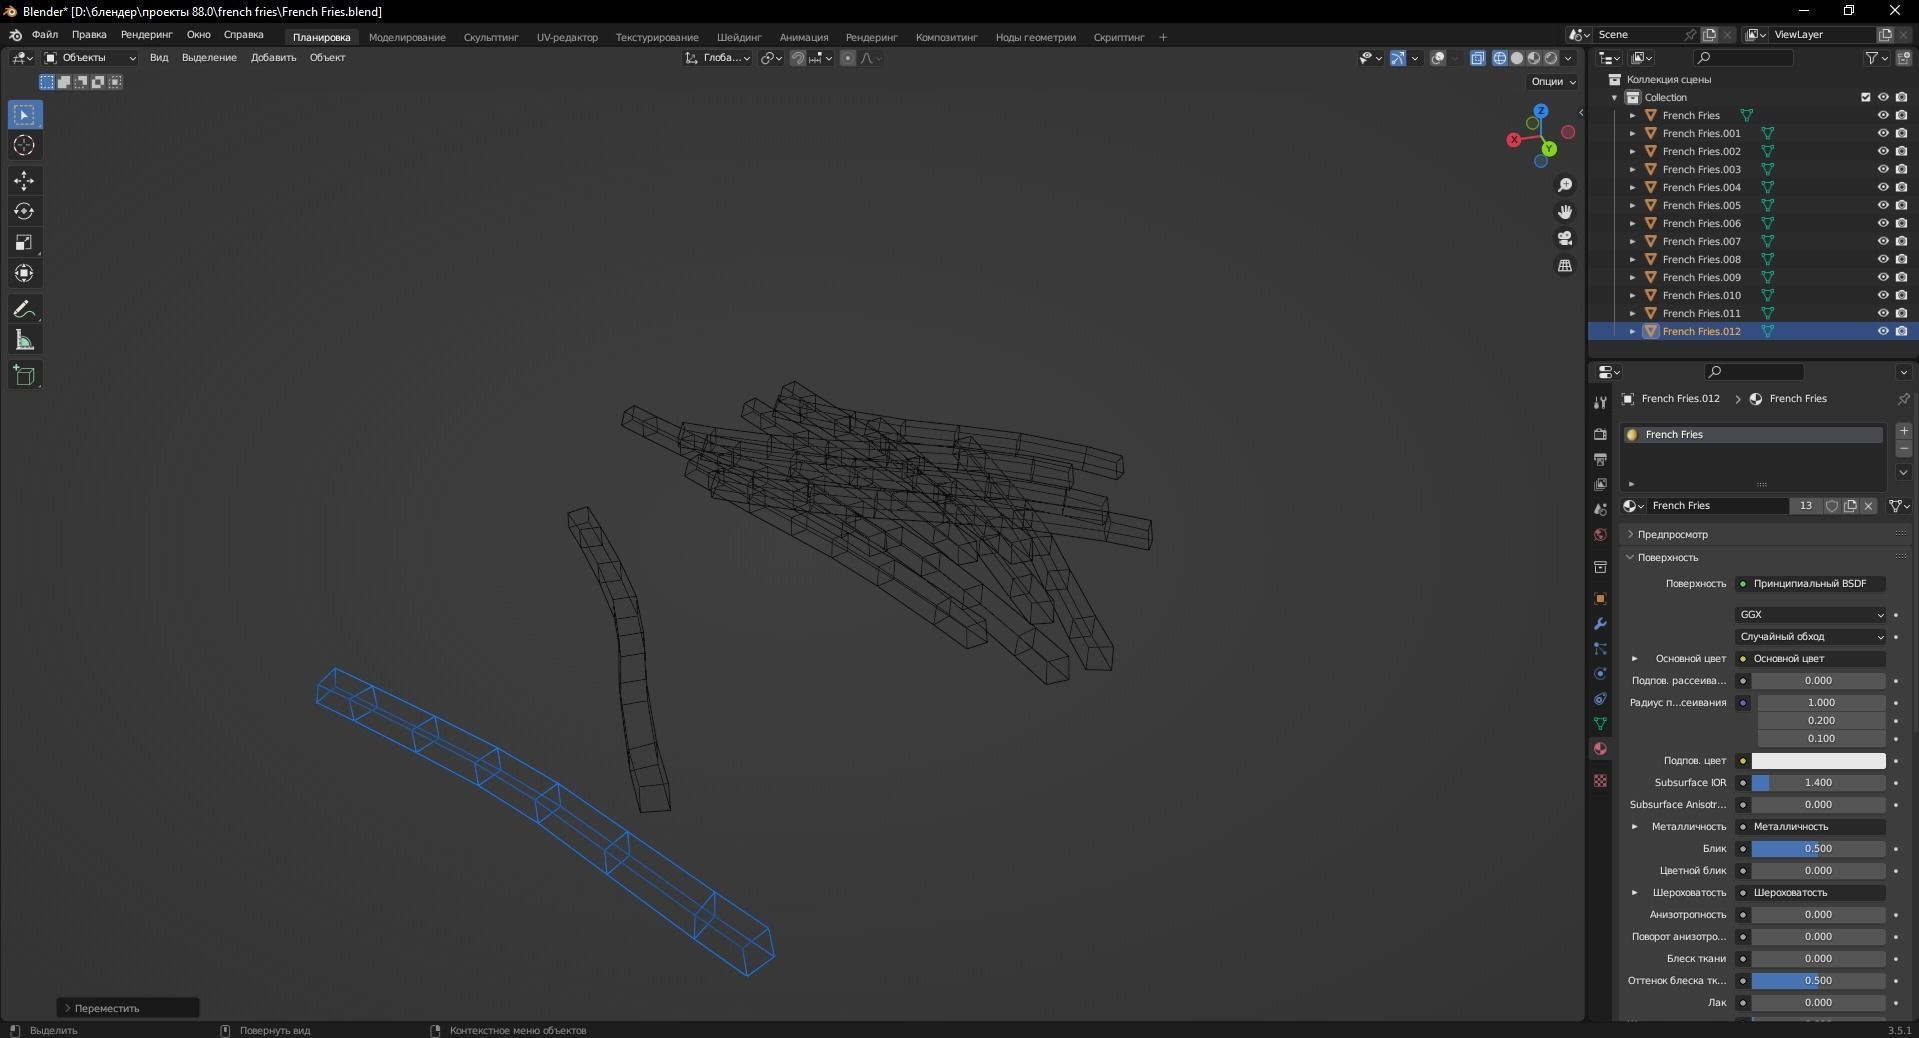Open the Object Data mesh properties tab
Image resolution: width=1919 pixels, height=1038 pixels.
(x=1600, y=724)
